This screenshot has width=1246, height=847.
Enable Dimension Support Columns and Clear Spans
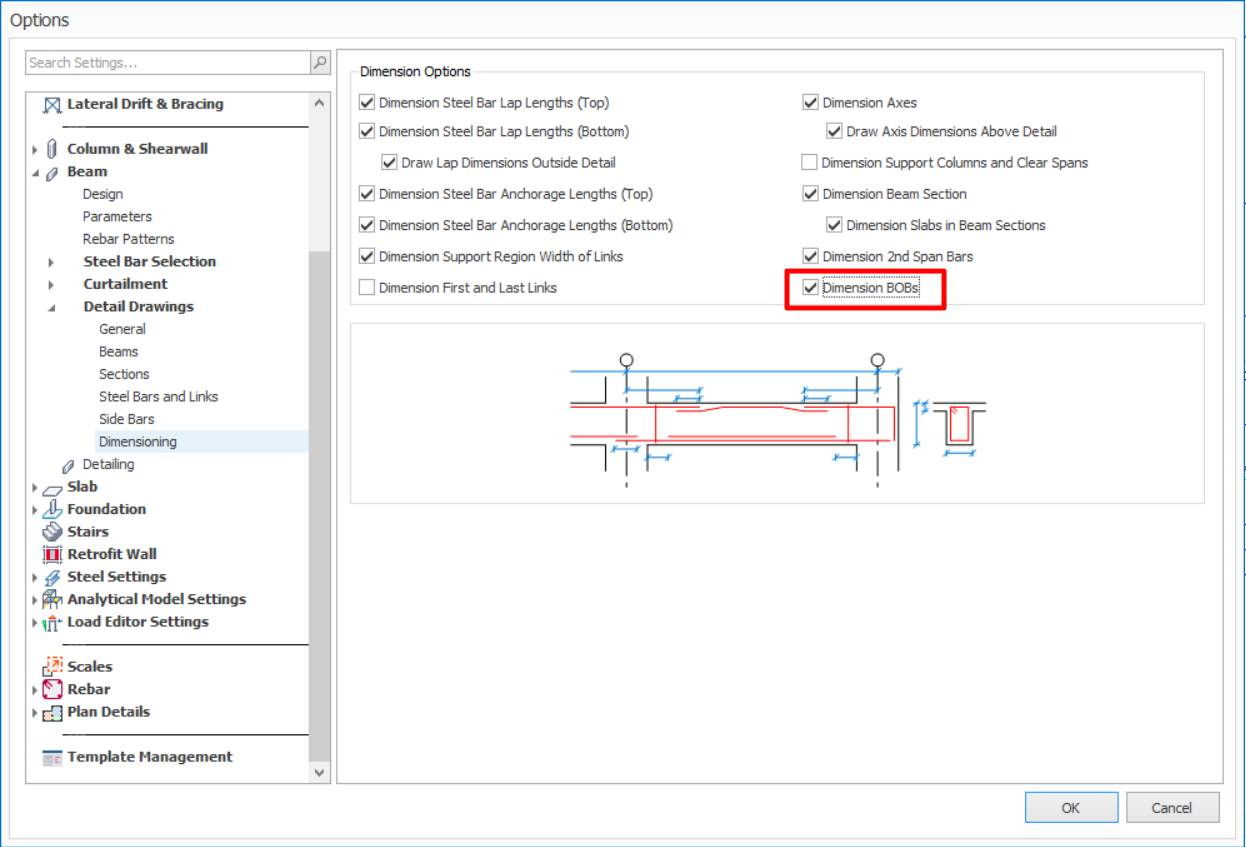tap(811, 163)
